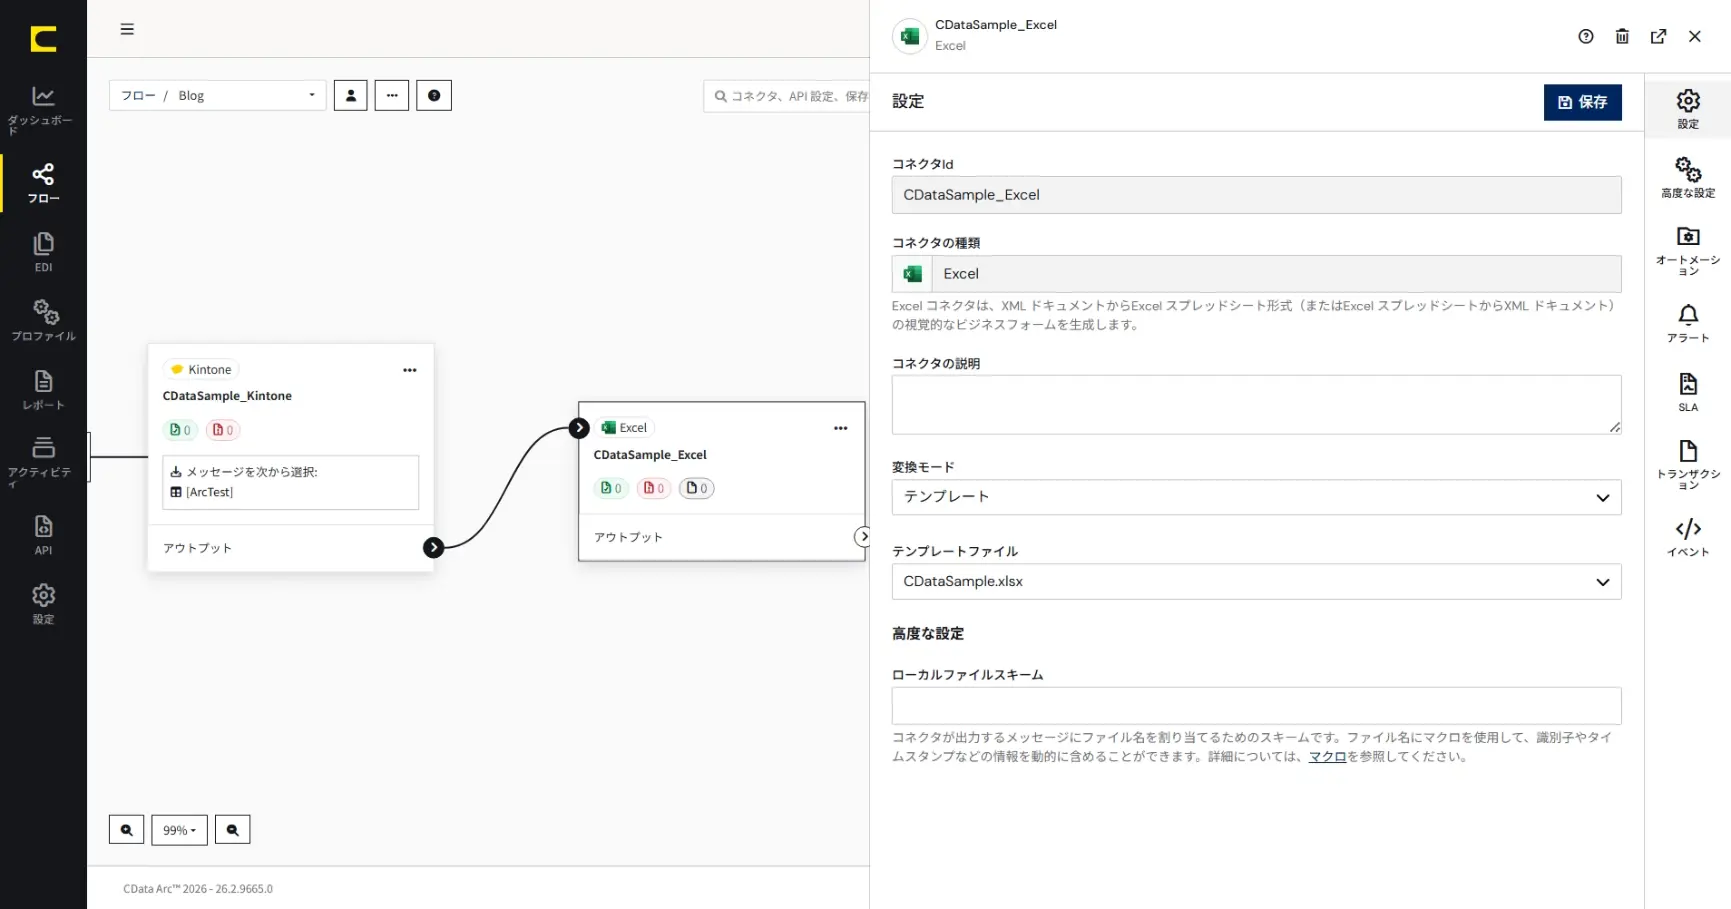
Task: Expand the 変換モード dropdown
Action: click(1256, 497)
